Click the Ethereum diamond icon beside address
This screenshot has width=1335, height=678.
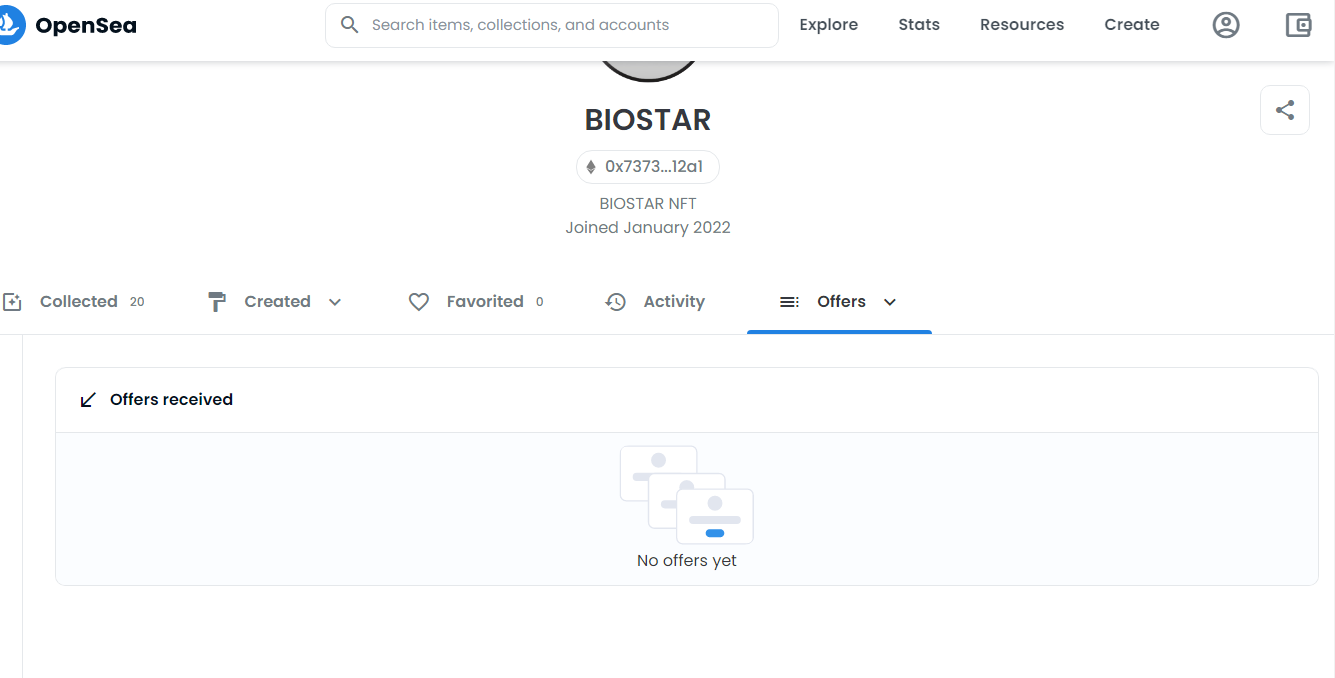click(x=591, y=167)
